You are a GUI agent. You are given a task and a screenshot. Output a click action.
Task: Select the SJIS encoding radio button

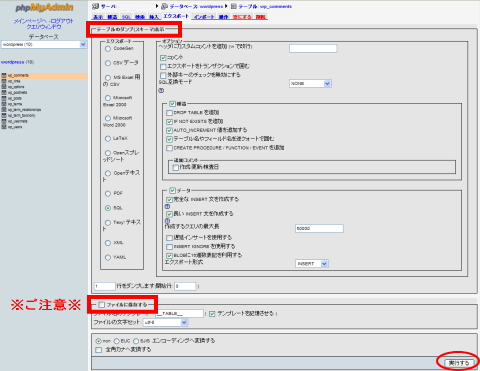coord(136,341)
